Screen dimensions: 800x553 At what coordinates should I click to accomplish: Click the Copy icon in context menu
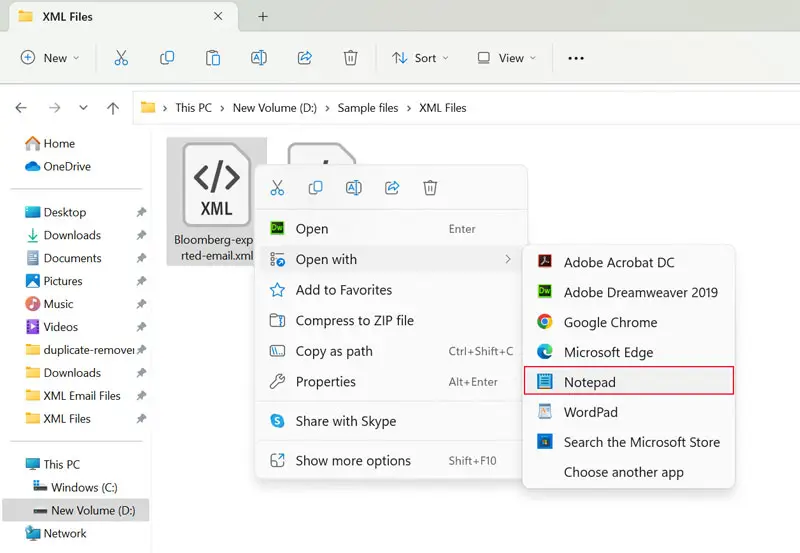[x=315, y=188]
